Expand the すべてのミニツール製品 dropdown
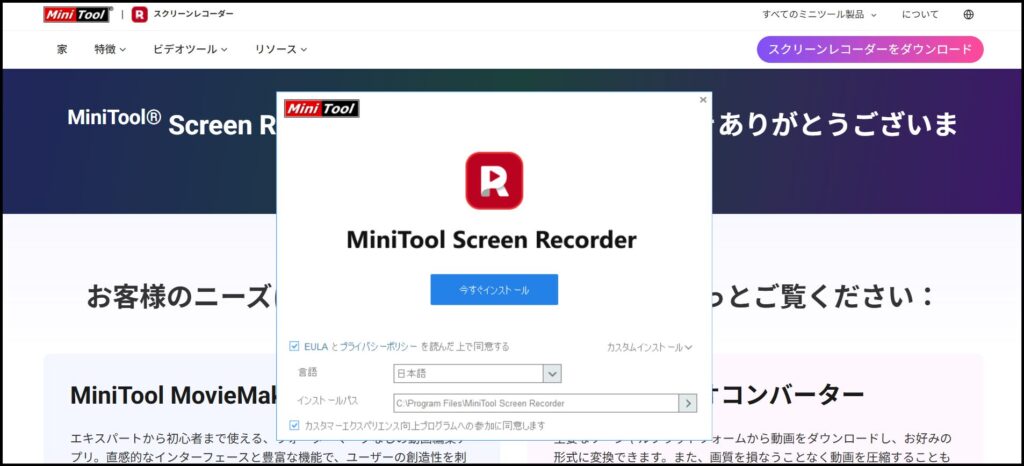This screenshot has height=466, width=1024. click(x=819, y=15)
